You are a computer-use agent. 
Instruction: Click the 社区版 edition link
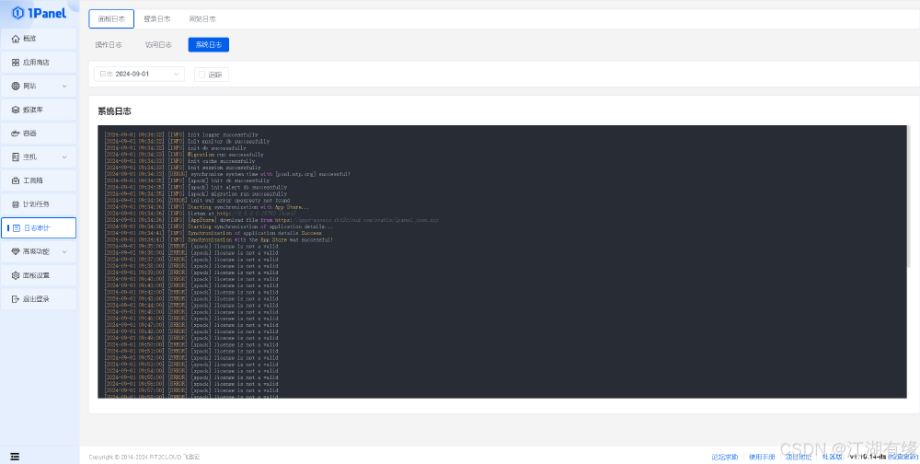[x=832, y=457]
